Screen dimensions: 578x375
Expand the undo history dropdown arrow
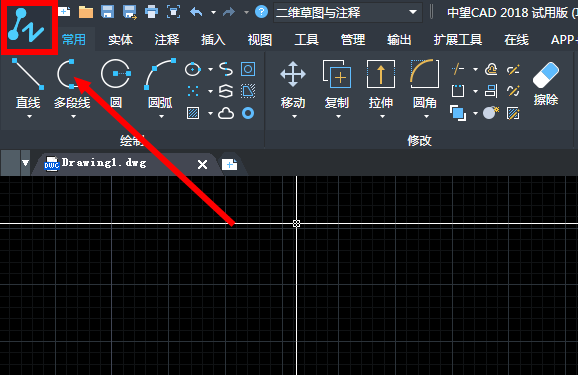click(213, 13)
